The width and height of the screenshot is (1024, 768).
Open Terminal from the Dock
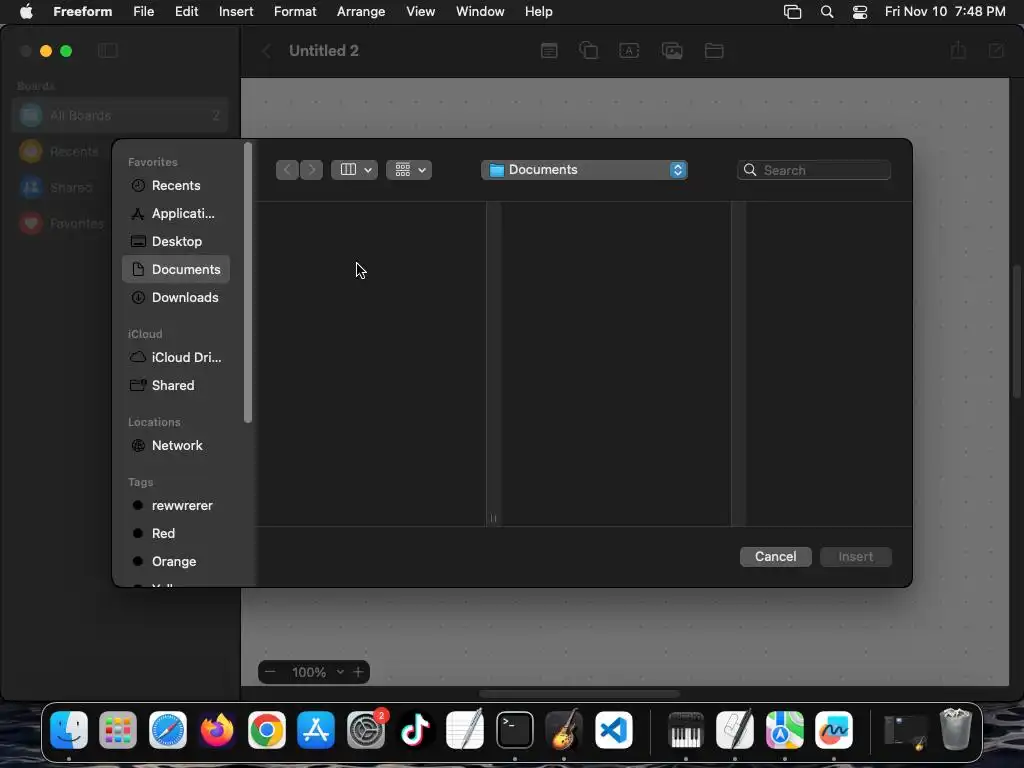click(515, 730)
